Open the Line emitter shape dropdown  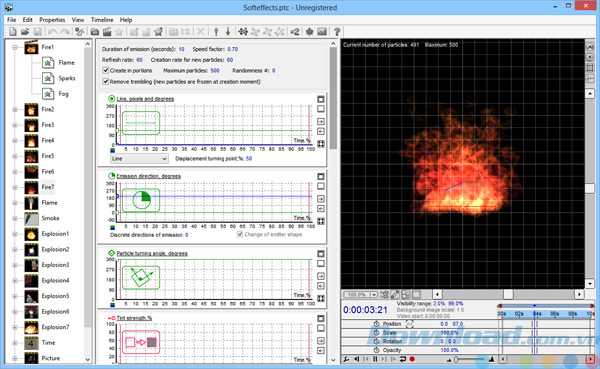point(139,158)
